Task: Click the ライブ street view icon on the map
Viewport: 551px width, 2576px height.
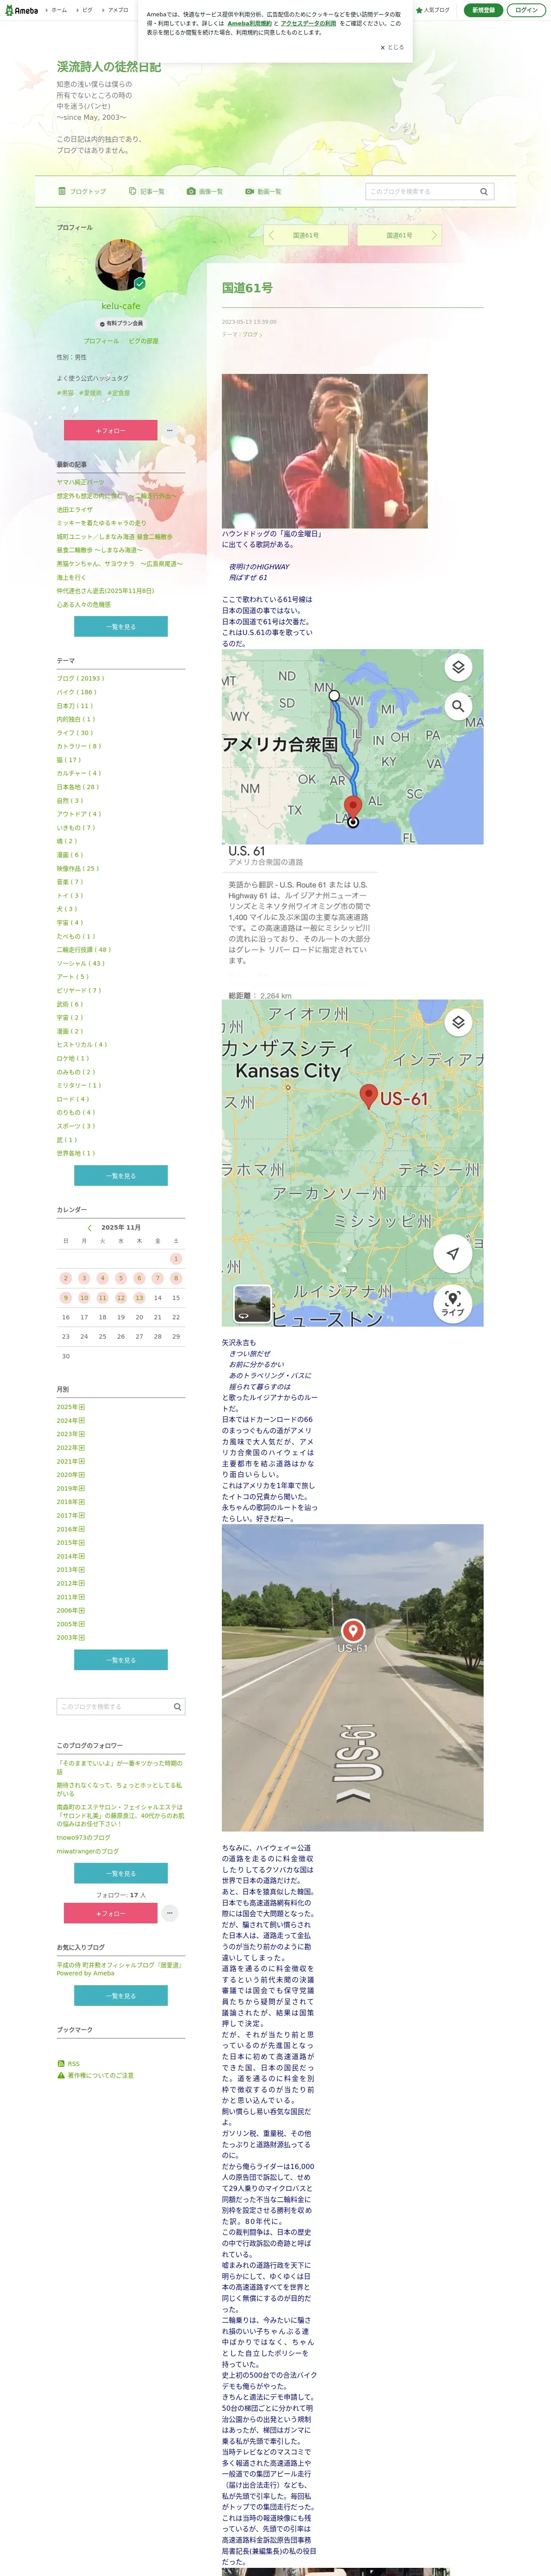Action: [x=453, y=1303]
